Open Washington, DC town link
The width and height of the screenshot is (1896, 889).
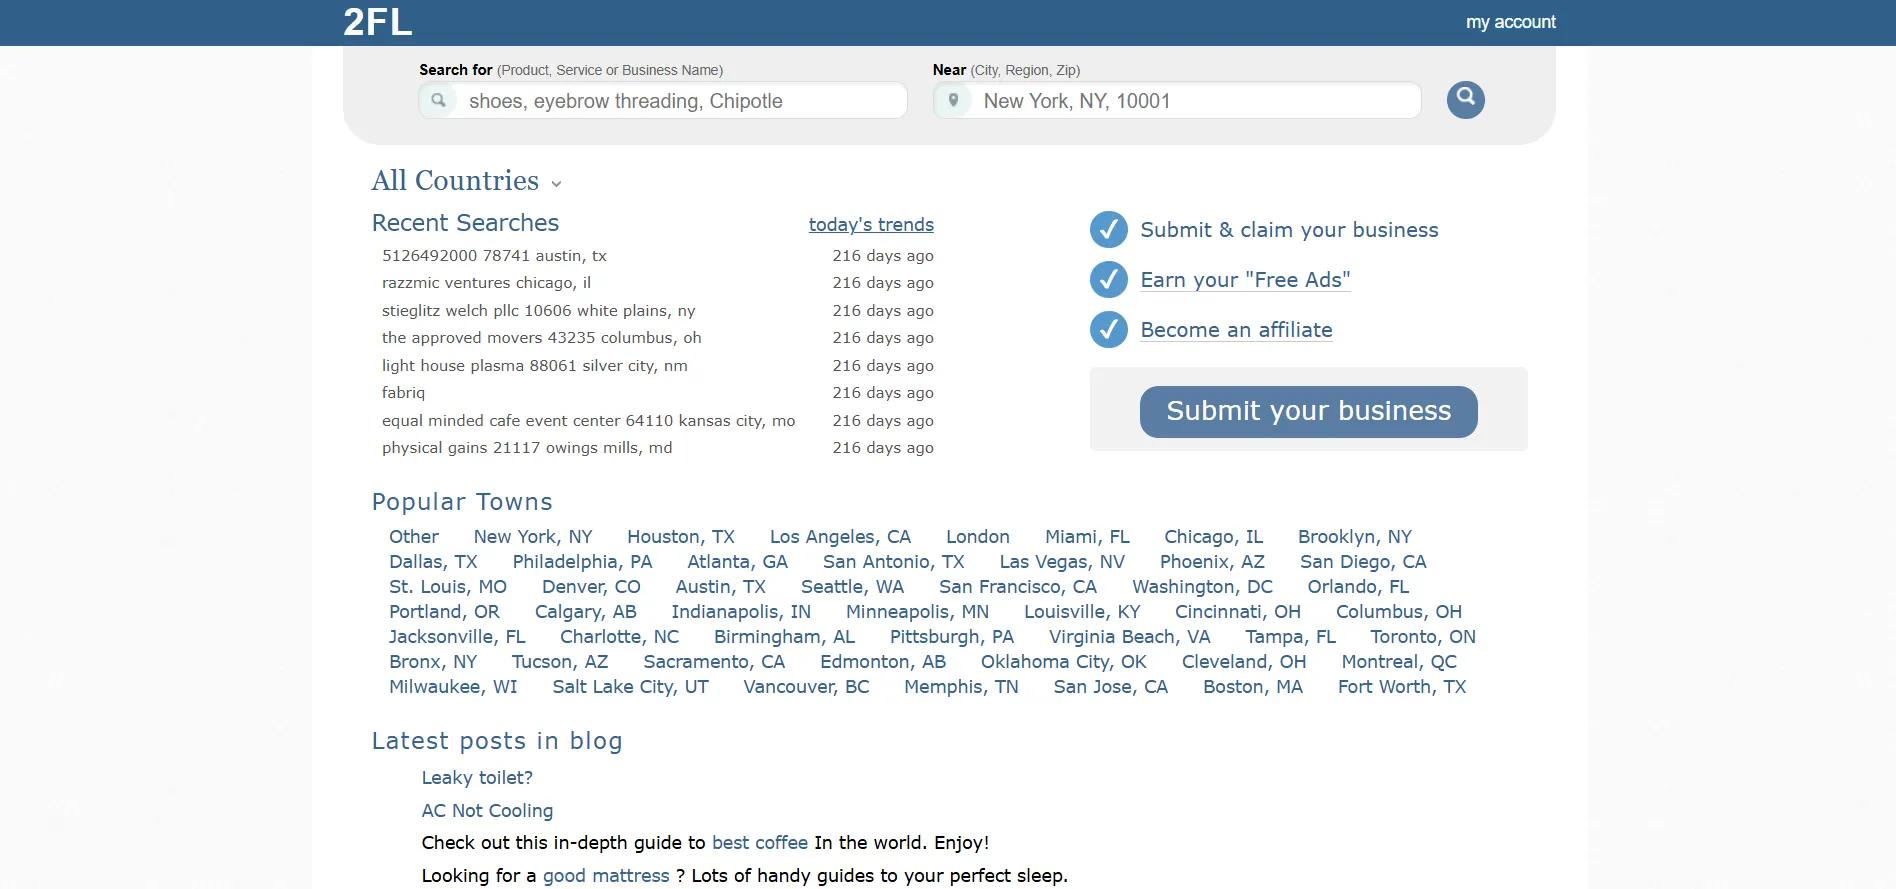pos(1202,587)
